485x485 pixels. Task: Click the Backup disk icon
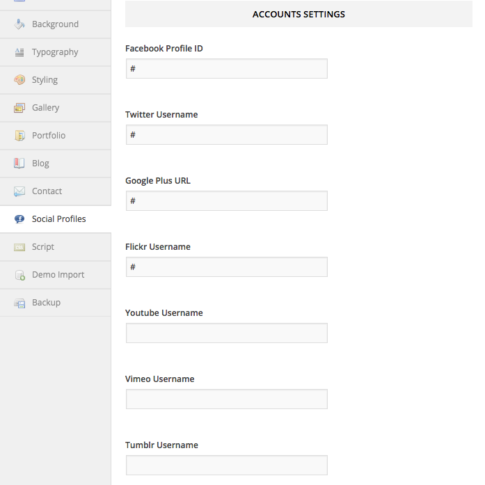tap(20, 303)
